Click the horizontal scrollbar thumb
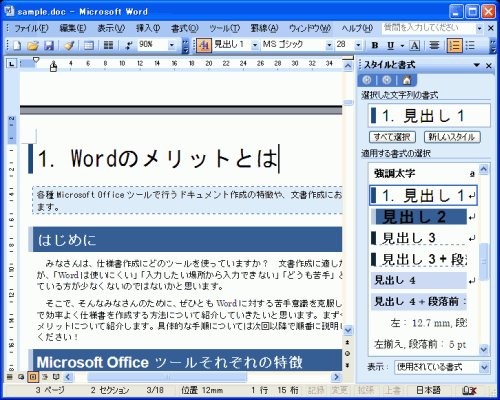 (x=167, y=377)
